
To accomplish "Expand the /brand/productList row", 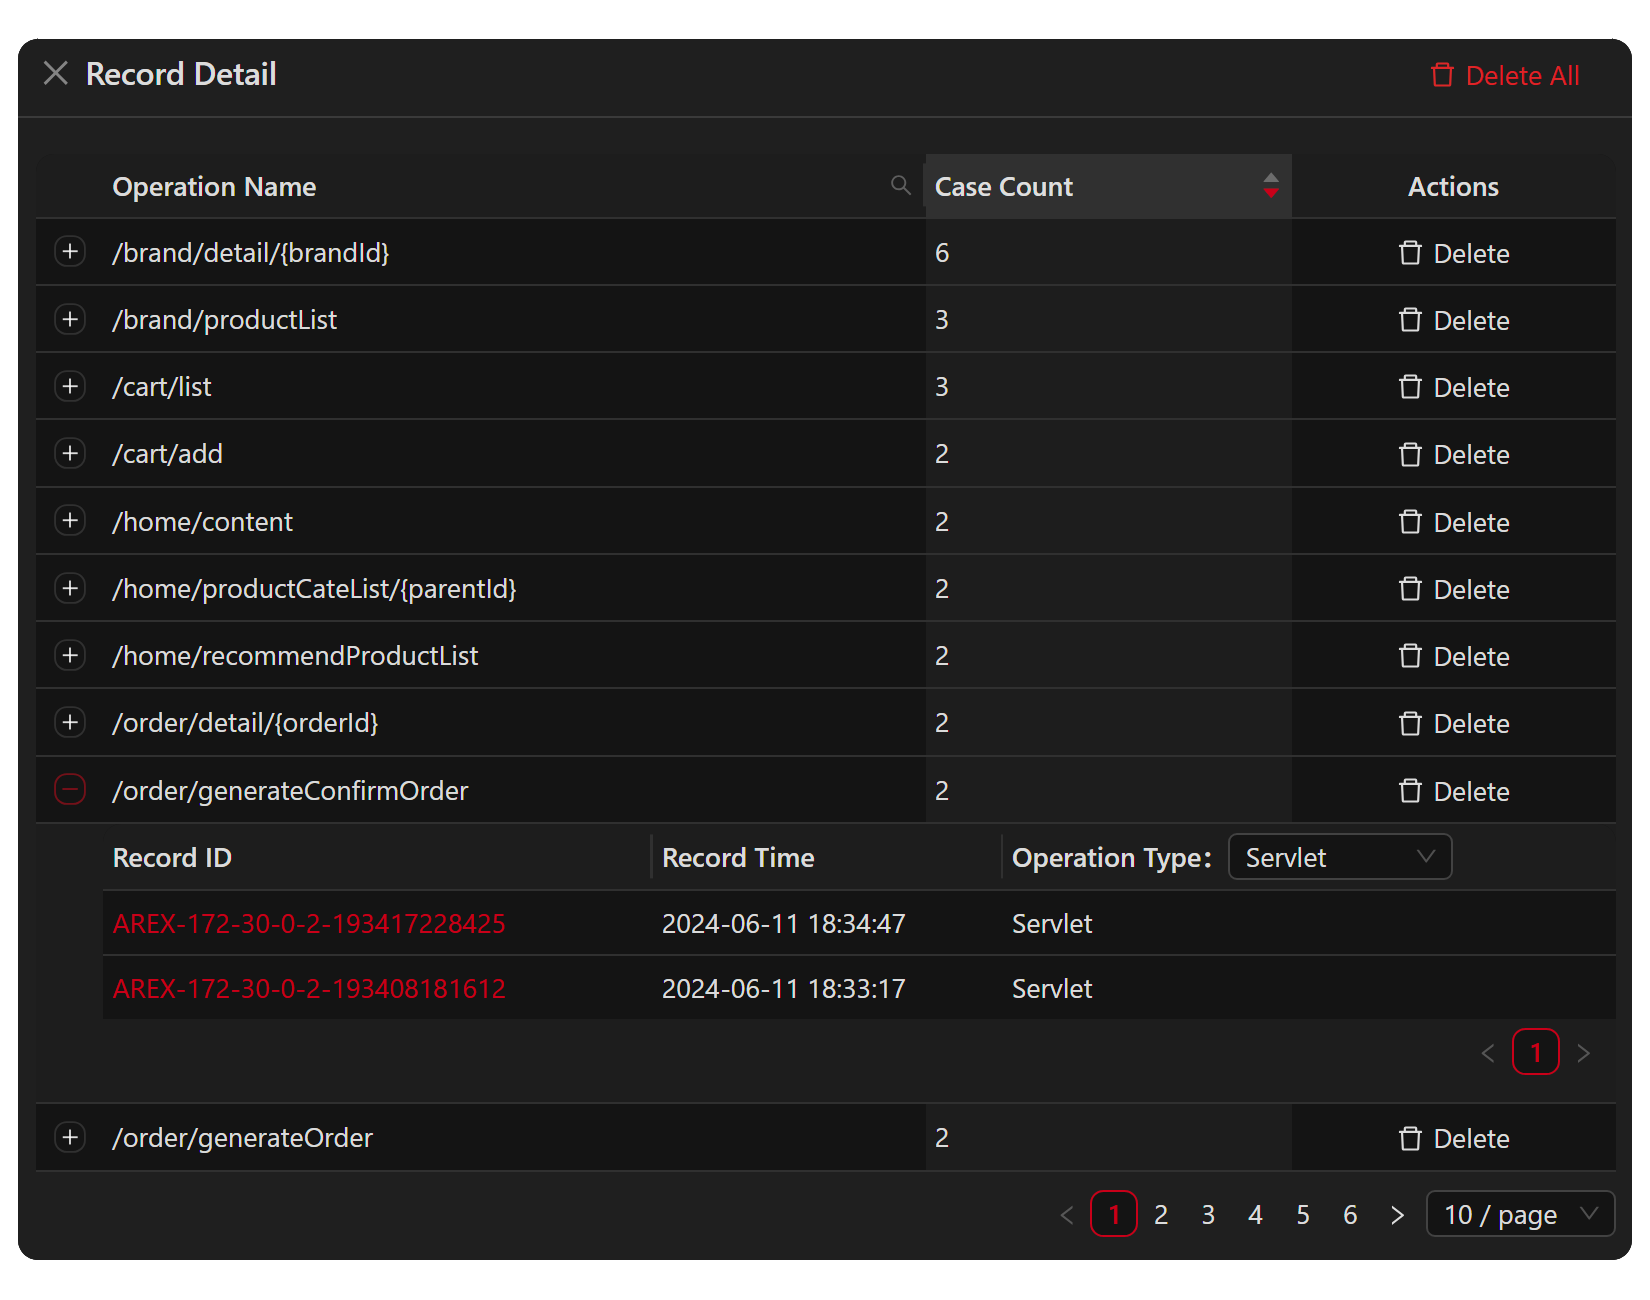I will 70,320.
